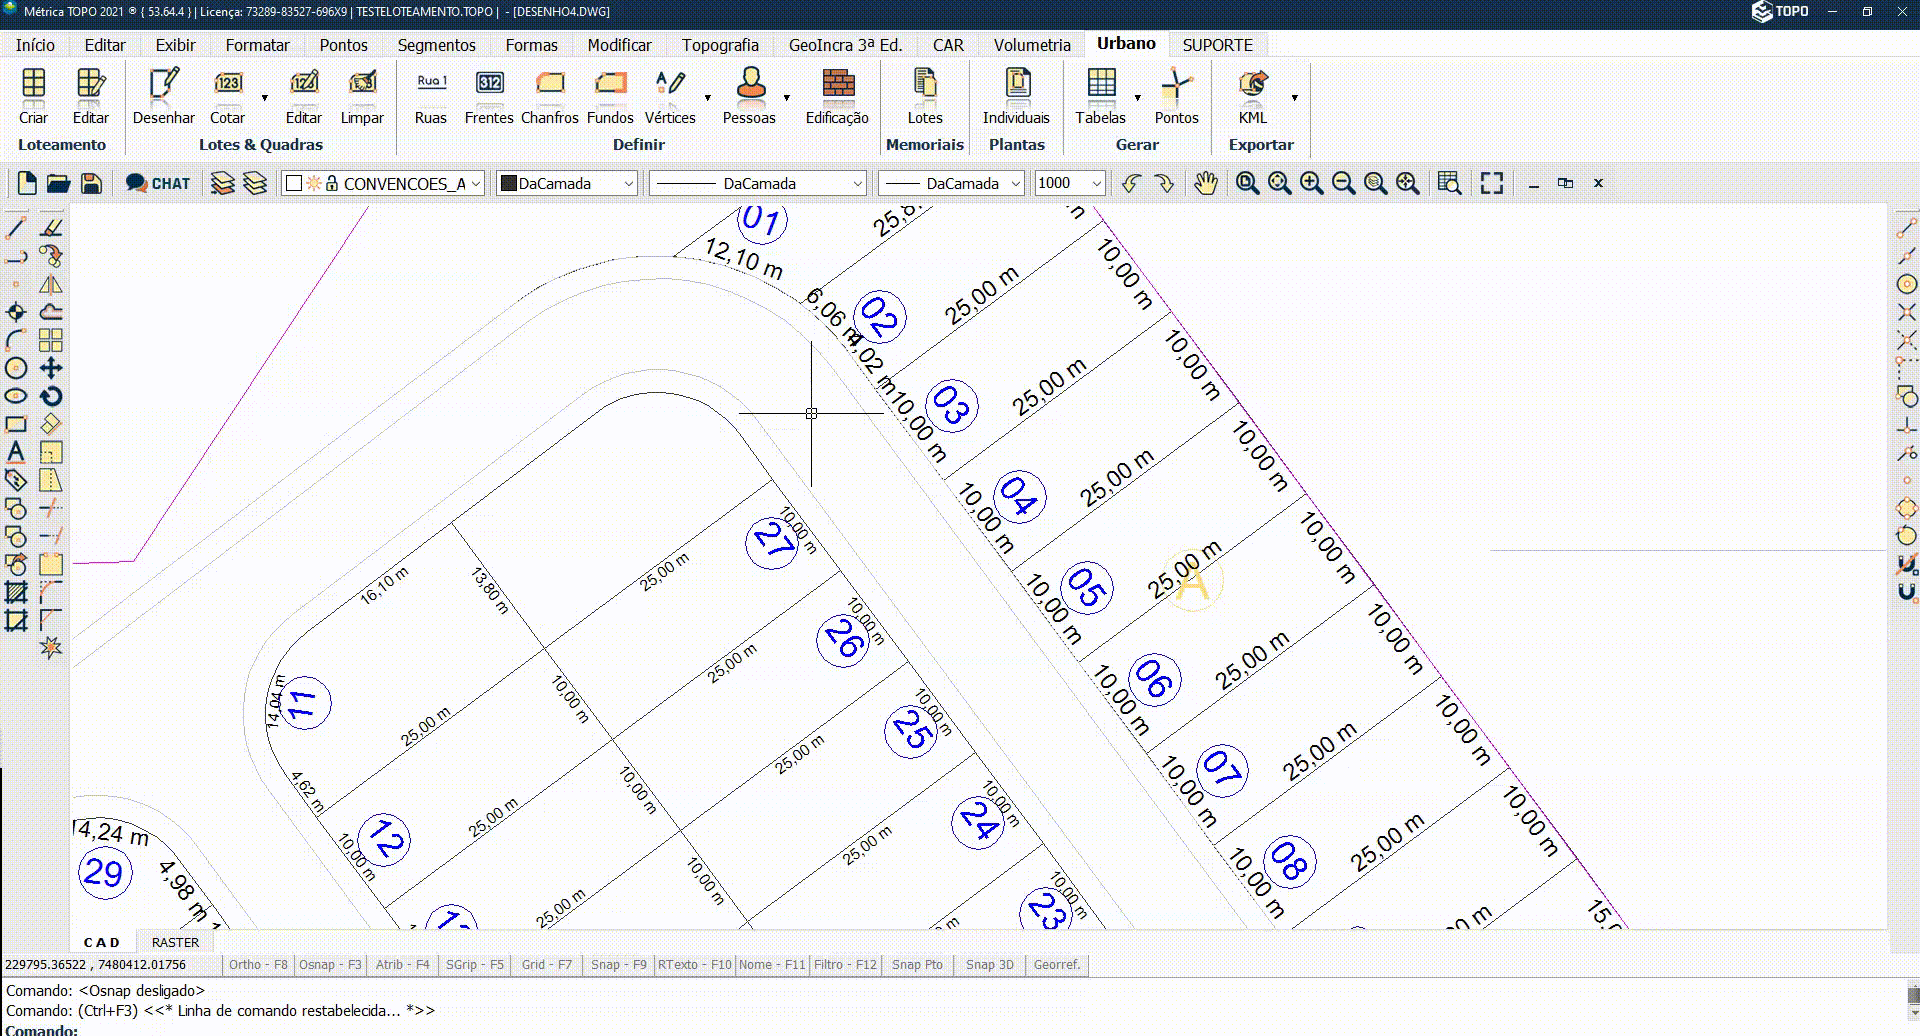Select the Pan hand tool
The width and height of the screenshot is (1920, 1036).
coord(1206,183)
